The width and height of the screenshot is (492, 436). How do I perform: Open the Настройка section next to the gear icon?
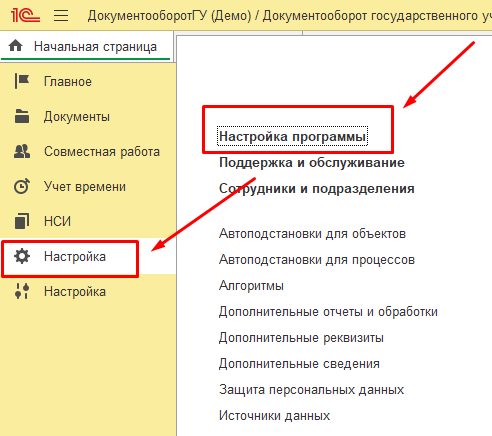point(75,256)
